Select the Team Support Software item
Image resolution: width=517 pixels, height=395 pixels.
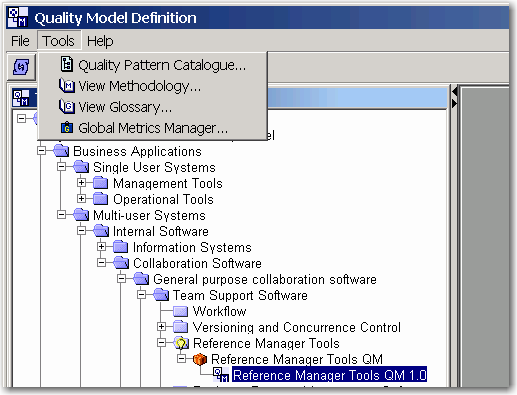pos(240,295)
